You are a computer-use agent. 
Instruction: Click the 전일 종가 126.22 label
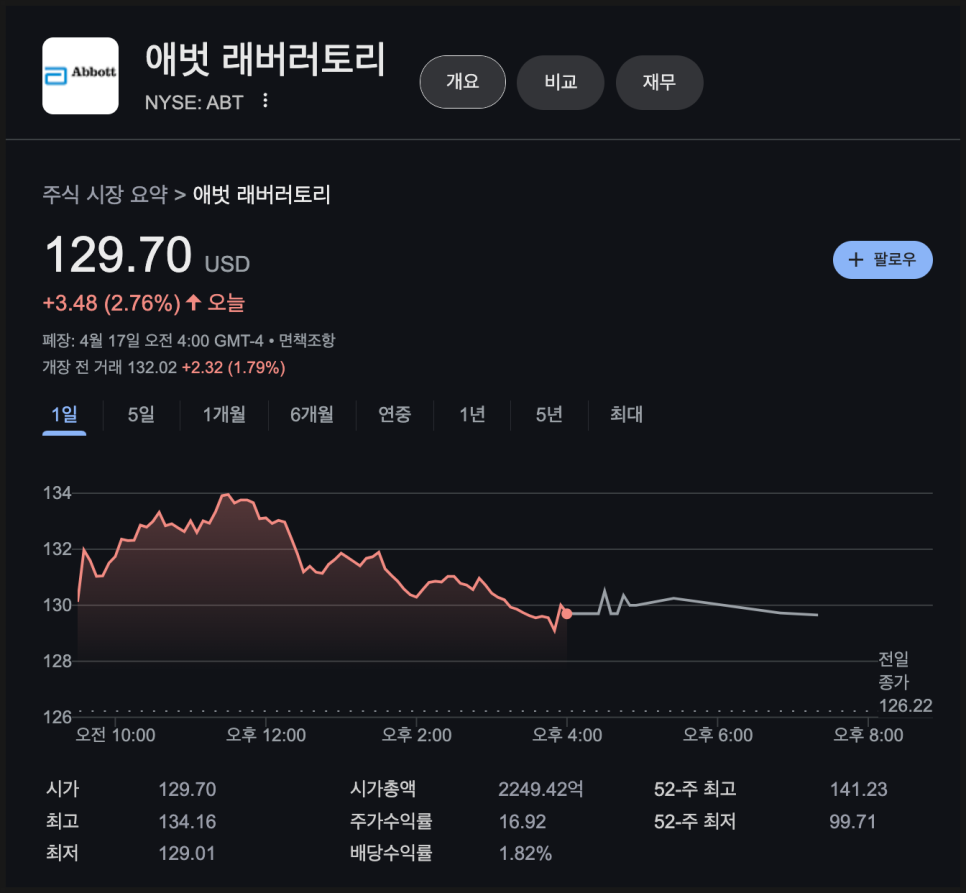(905, 682)
